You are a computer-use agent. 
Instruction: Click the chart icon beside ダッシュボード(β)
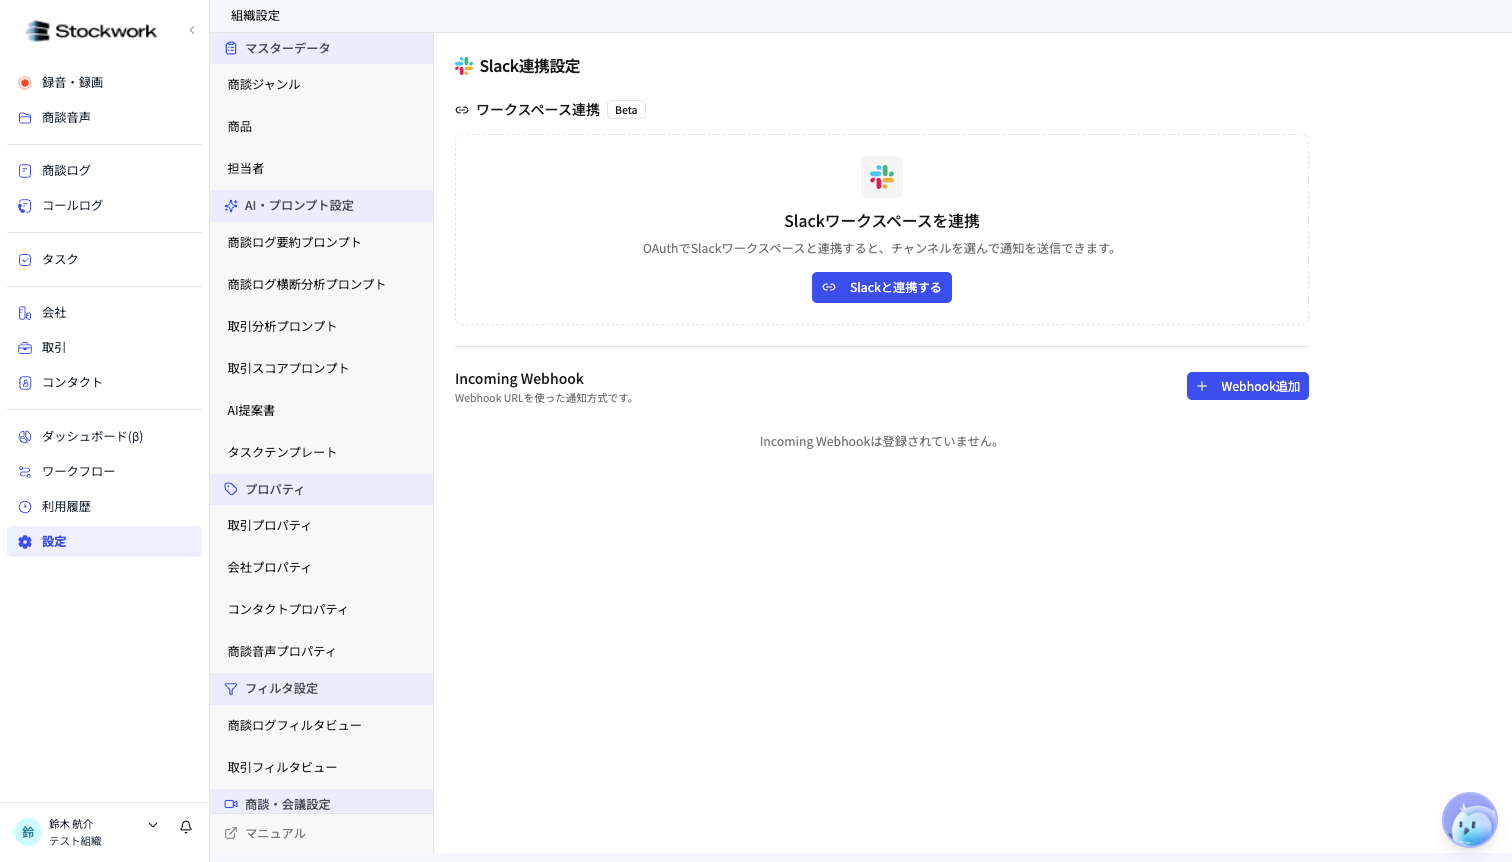click(25, 437)
